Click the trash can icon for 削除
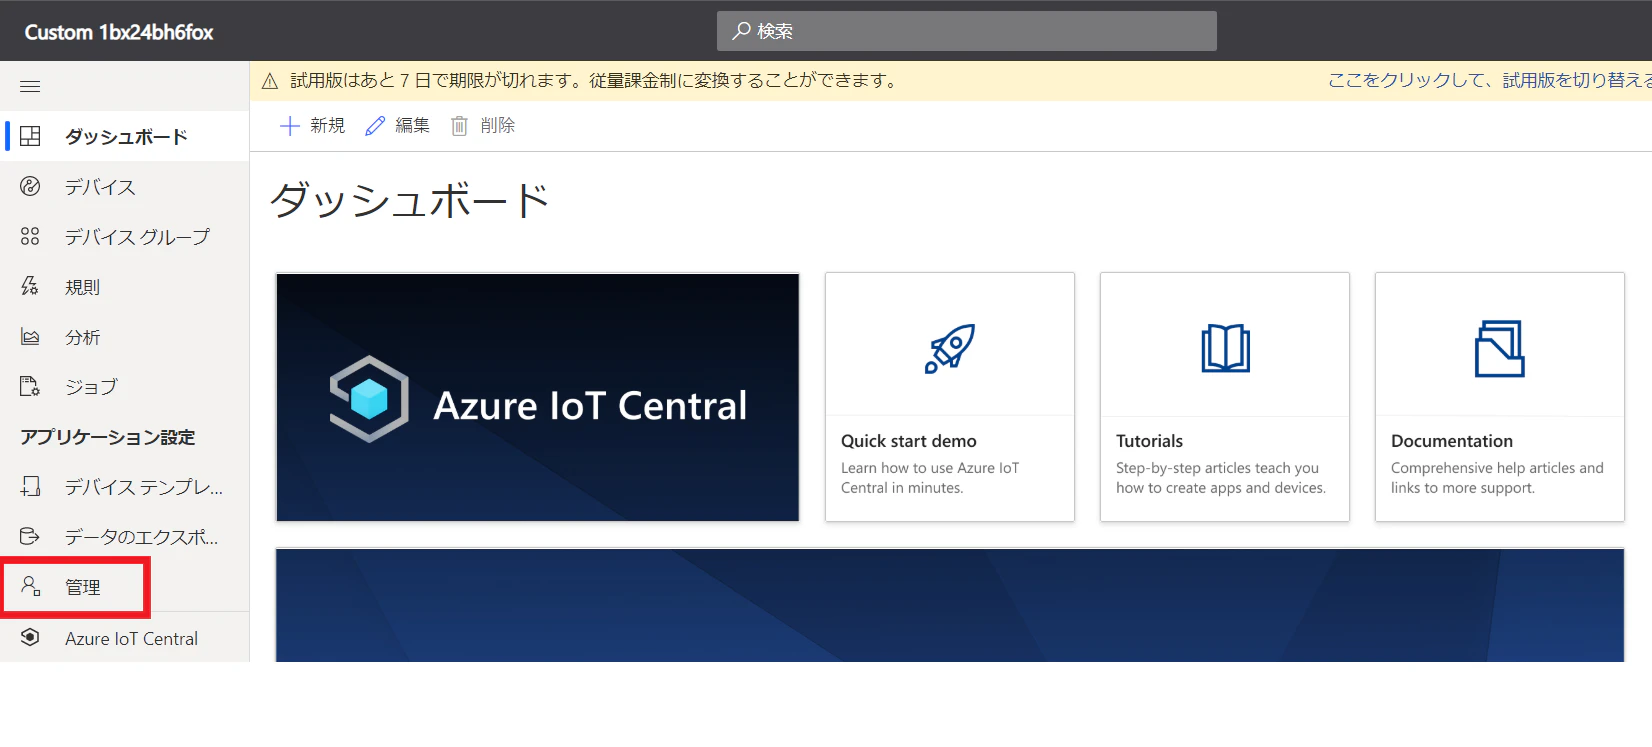Image resolution: width=1652 pixels, height=747 pixels. pyautogui.click(x=459, y=125)
